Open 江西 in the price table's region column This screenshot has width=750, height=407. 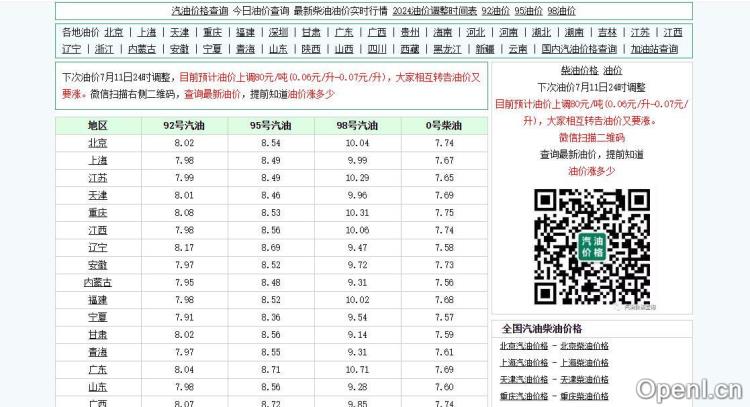[x=98, y=231]
